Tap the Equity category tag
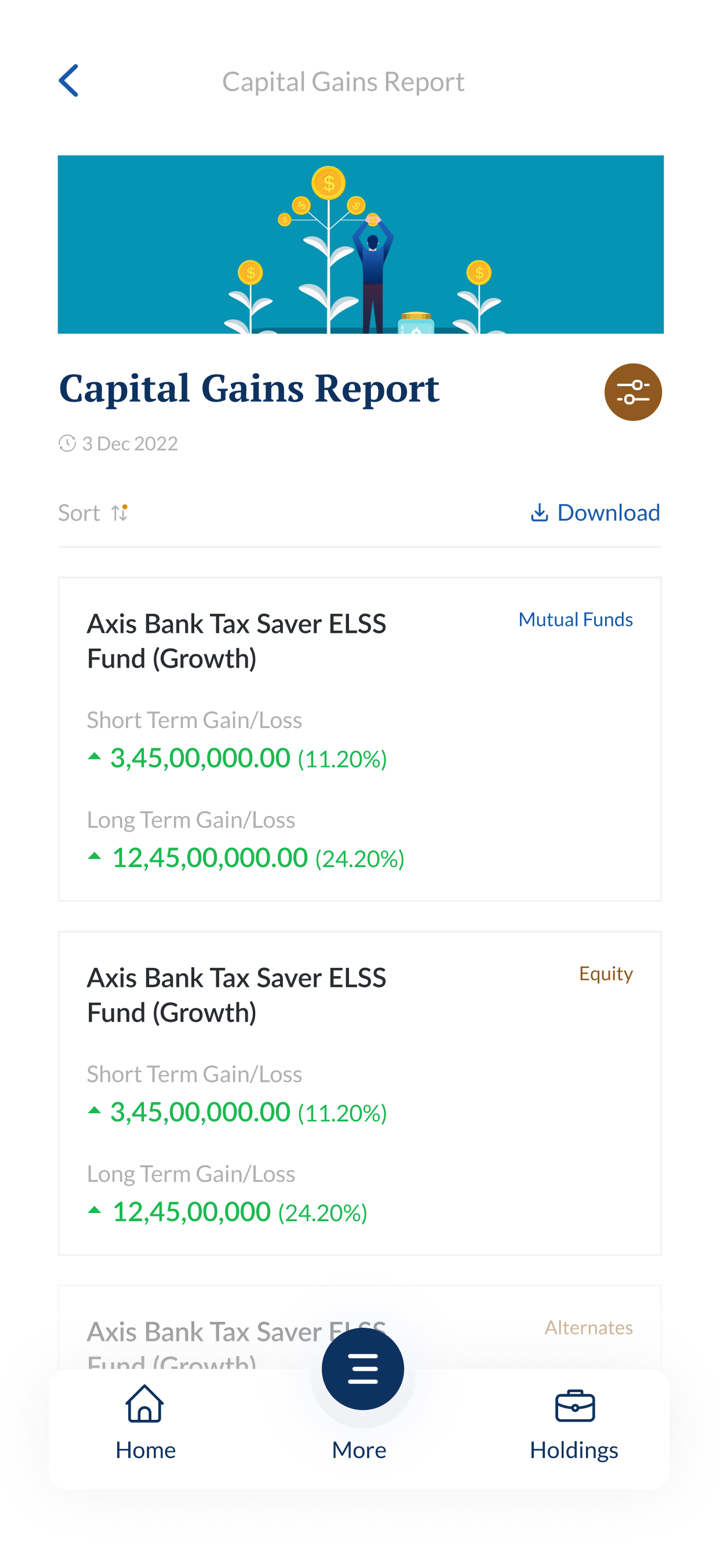This screenshot has width=720, height=1558. 605,974
